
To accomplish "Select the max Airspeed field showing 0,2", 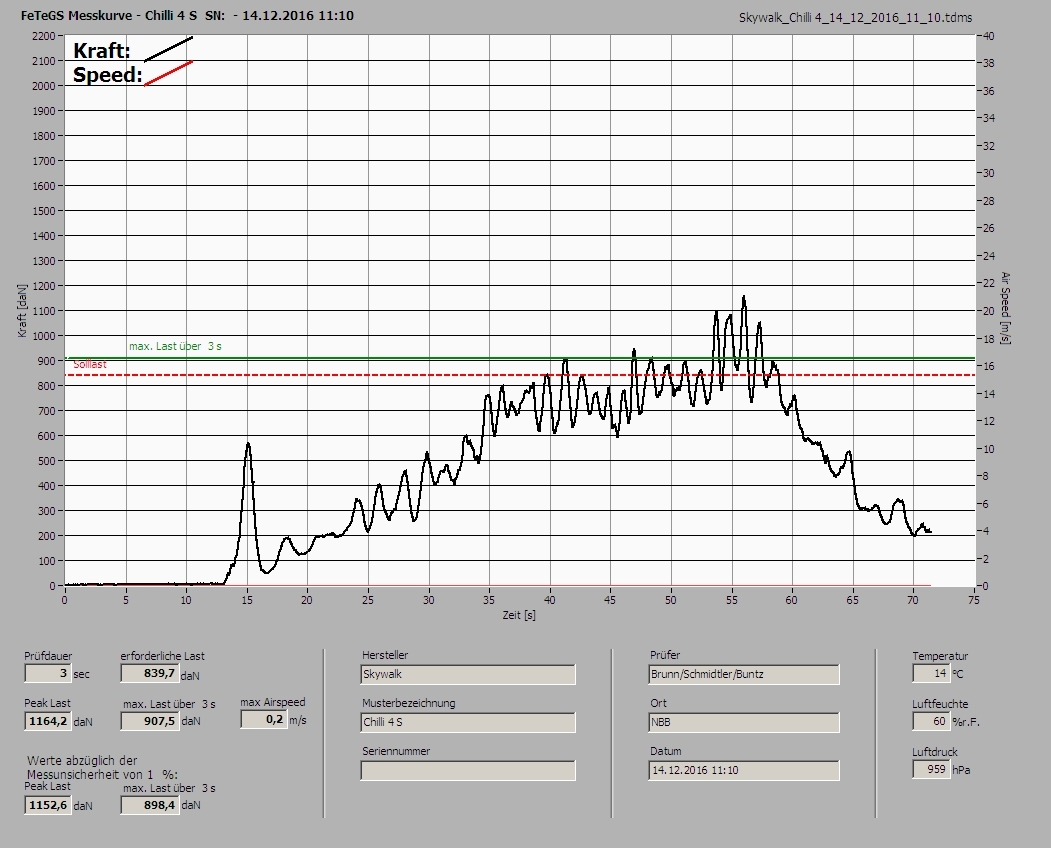I will [263, 719].
